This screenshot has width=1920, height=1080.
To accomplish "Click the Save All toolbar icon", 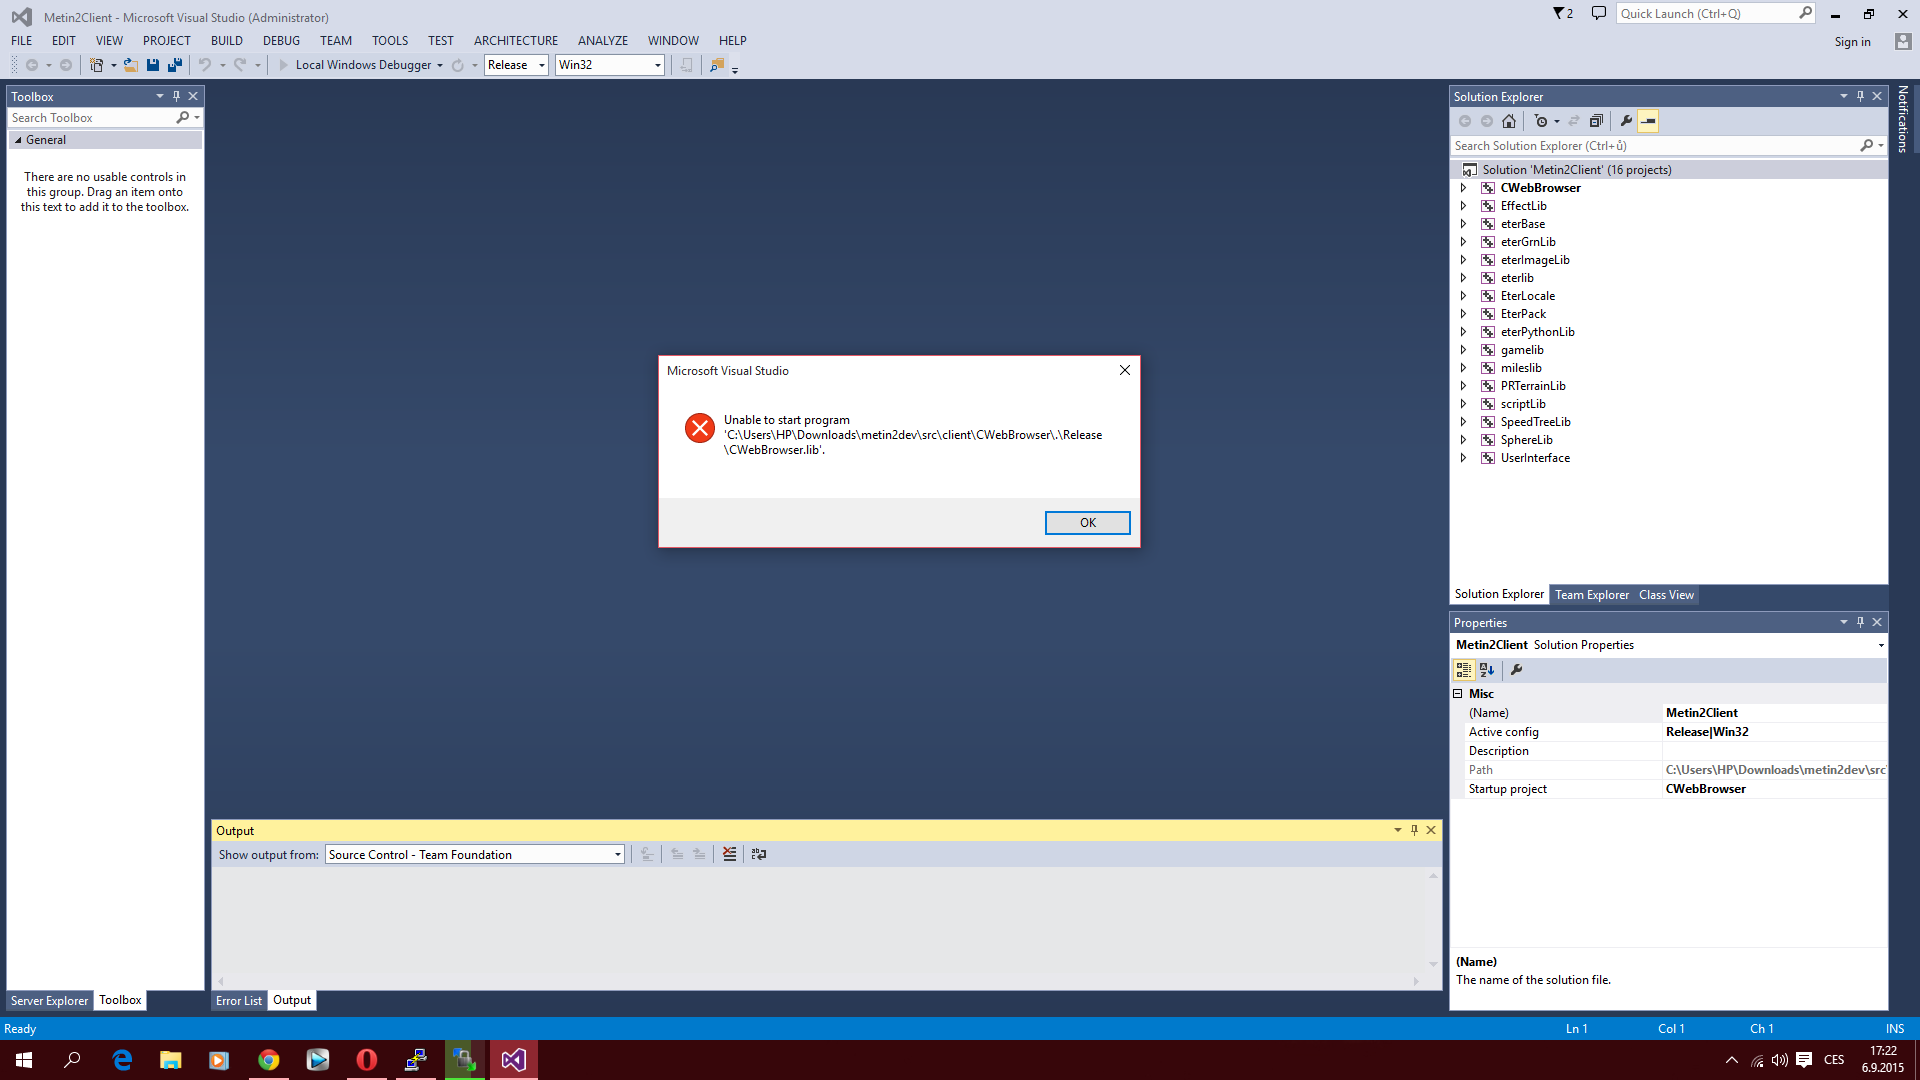I will (175, 65).
